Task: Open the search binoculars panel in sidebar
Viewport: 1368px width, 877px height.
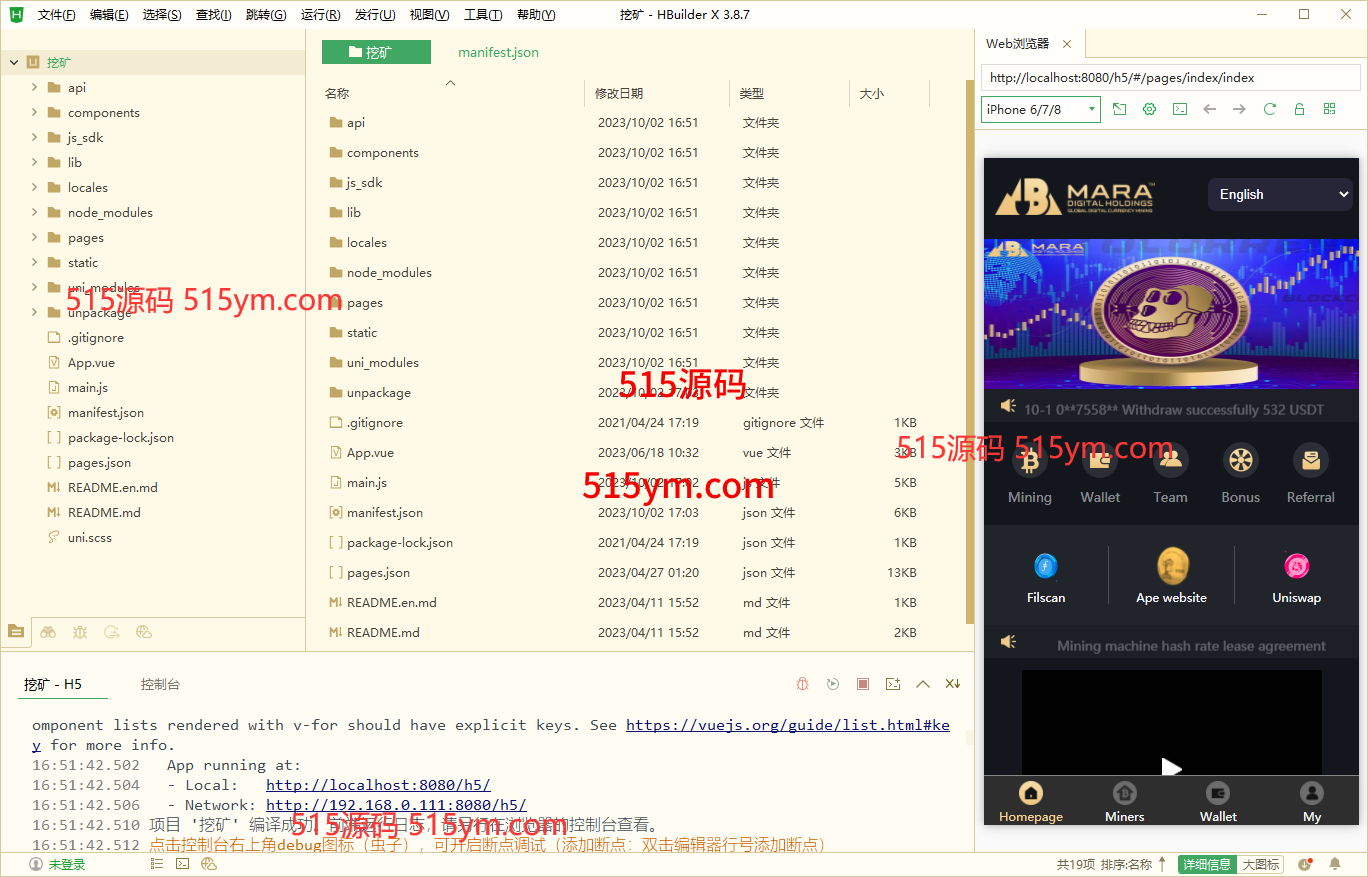Action: tap(48, 632)
